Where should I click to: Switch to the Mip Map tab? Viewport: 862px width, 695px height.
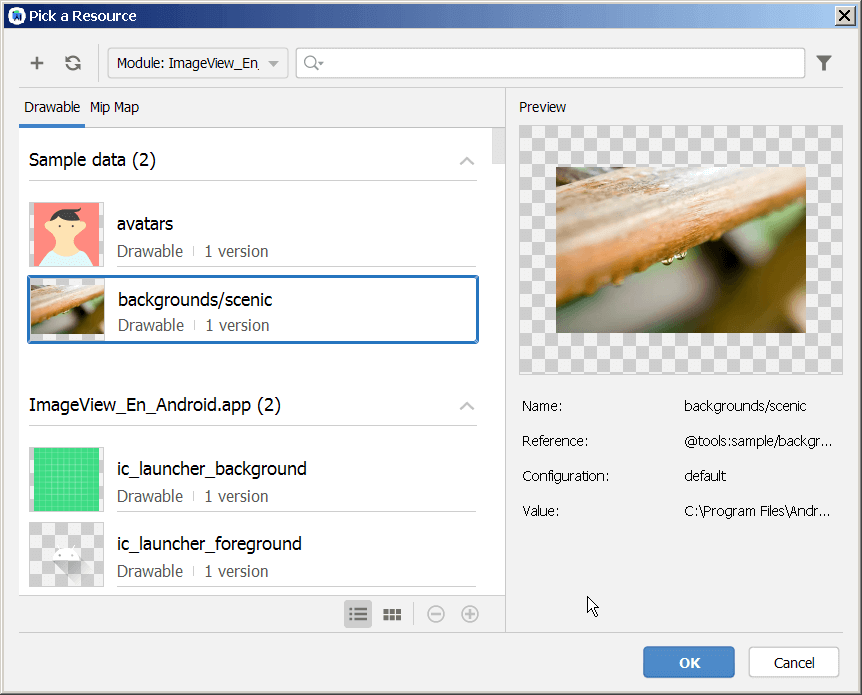pyautogui.click(x=114, y=107)
